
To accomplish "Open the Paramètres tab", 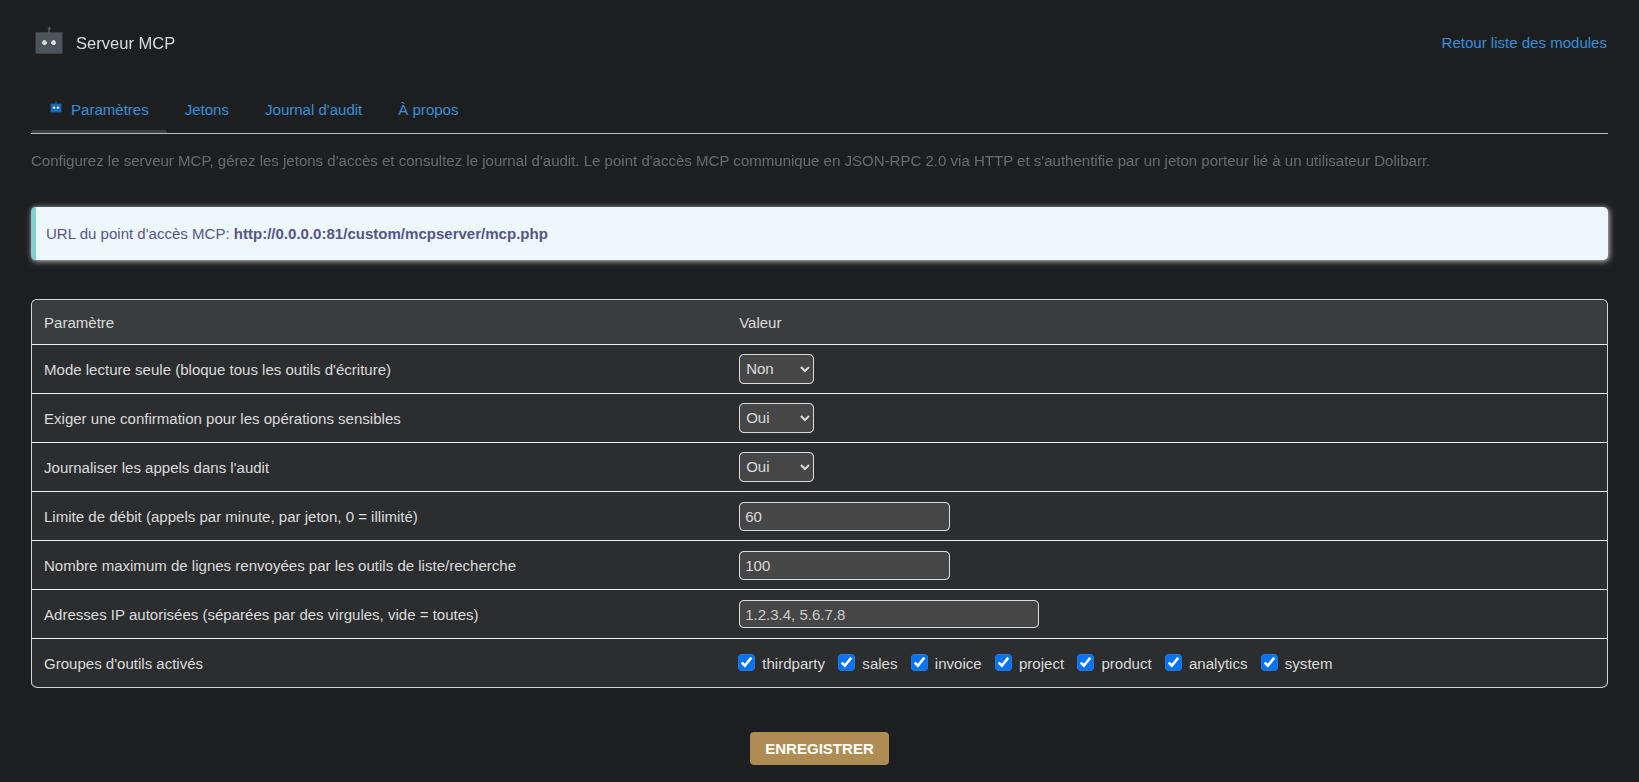I will (x=99, y=110).
